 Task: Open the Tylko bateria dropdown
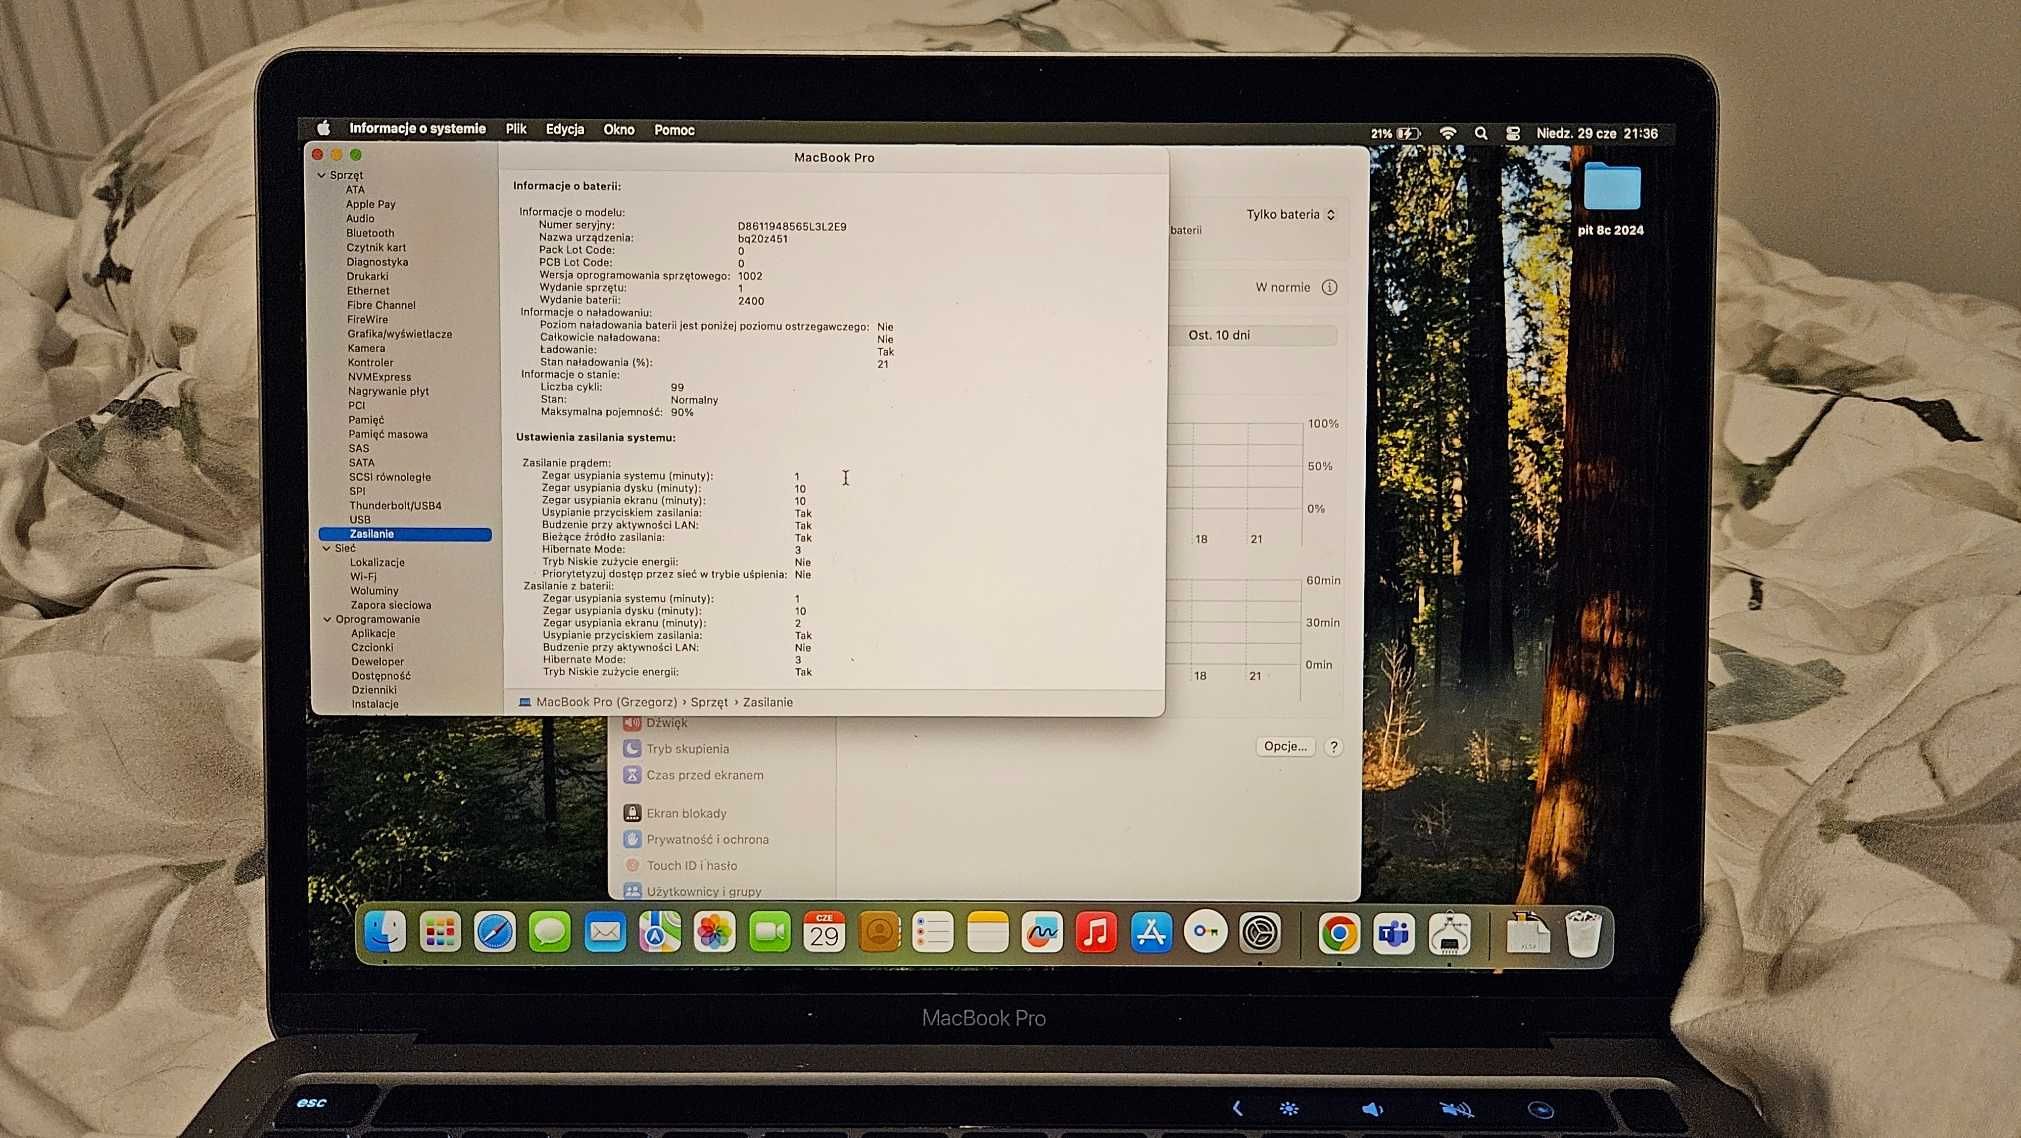click(1290, 214)
